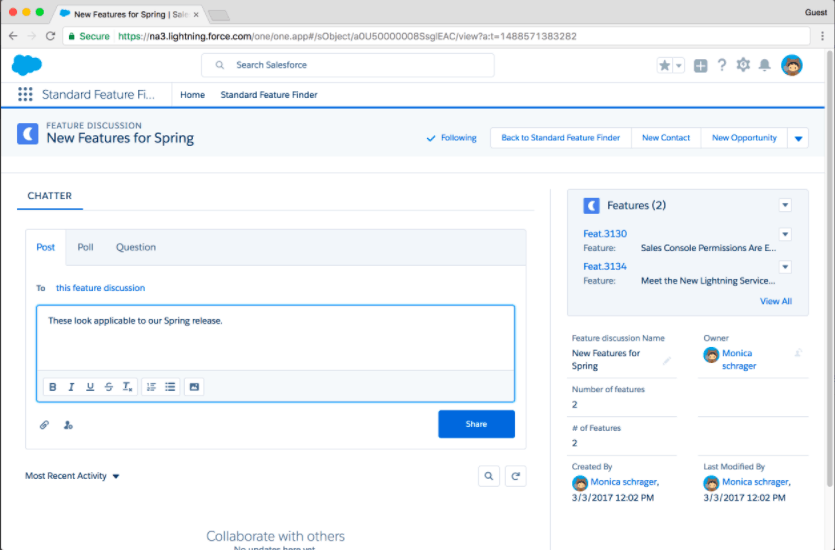Click Monica schrager under Last Modified By
This screenshot has width=835, height=550.
pos(755,482)
